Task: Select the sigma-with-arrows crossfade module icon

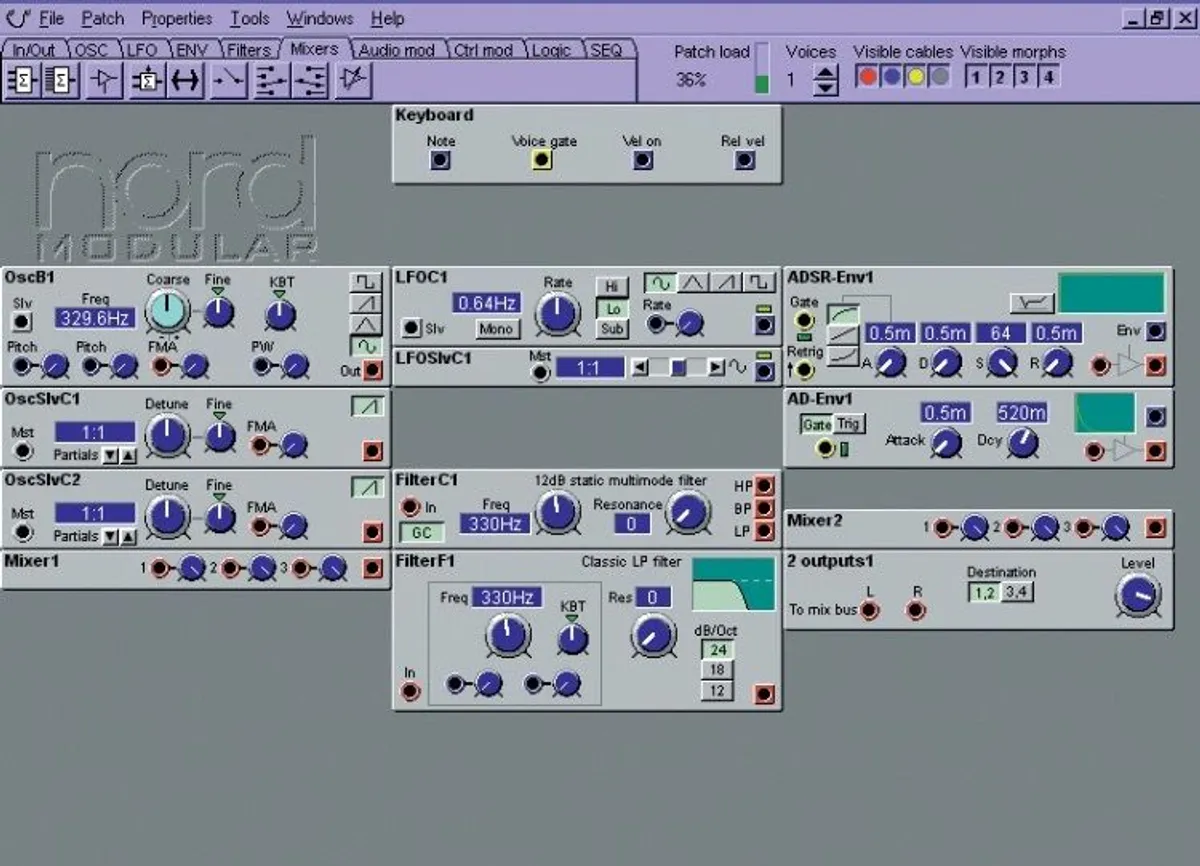Action: pos(146,80)
